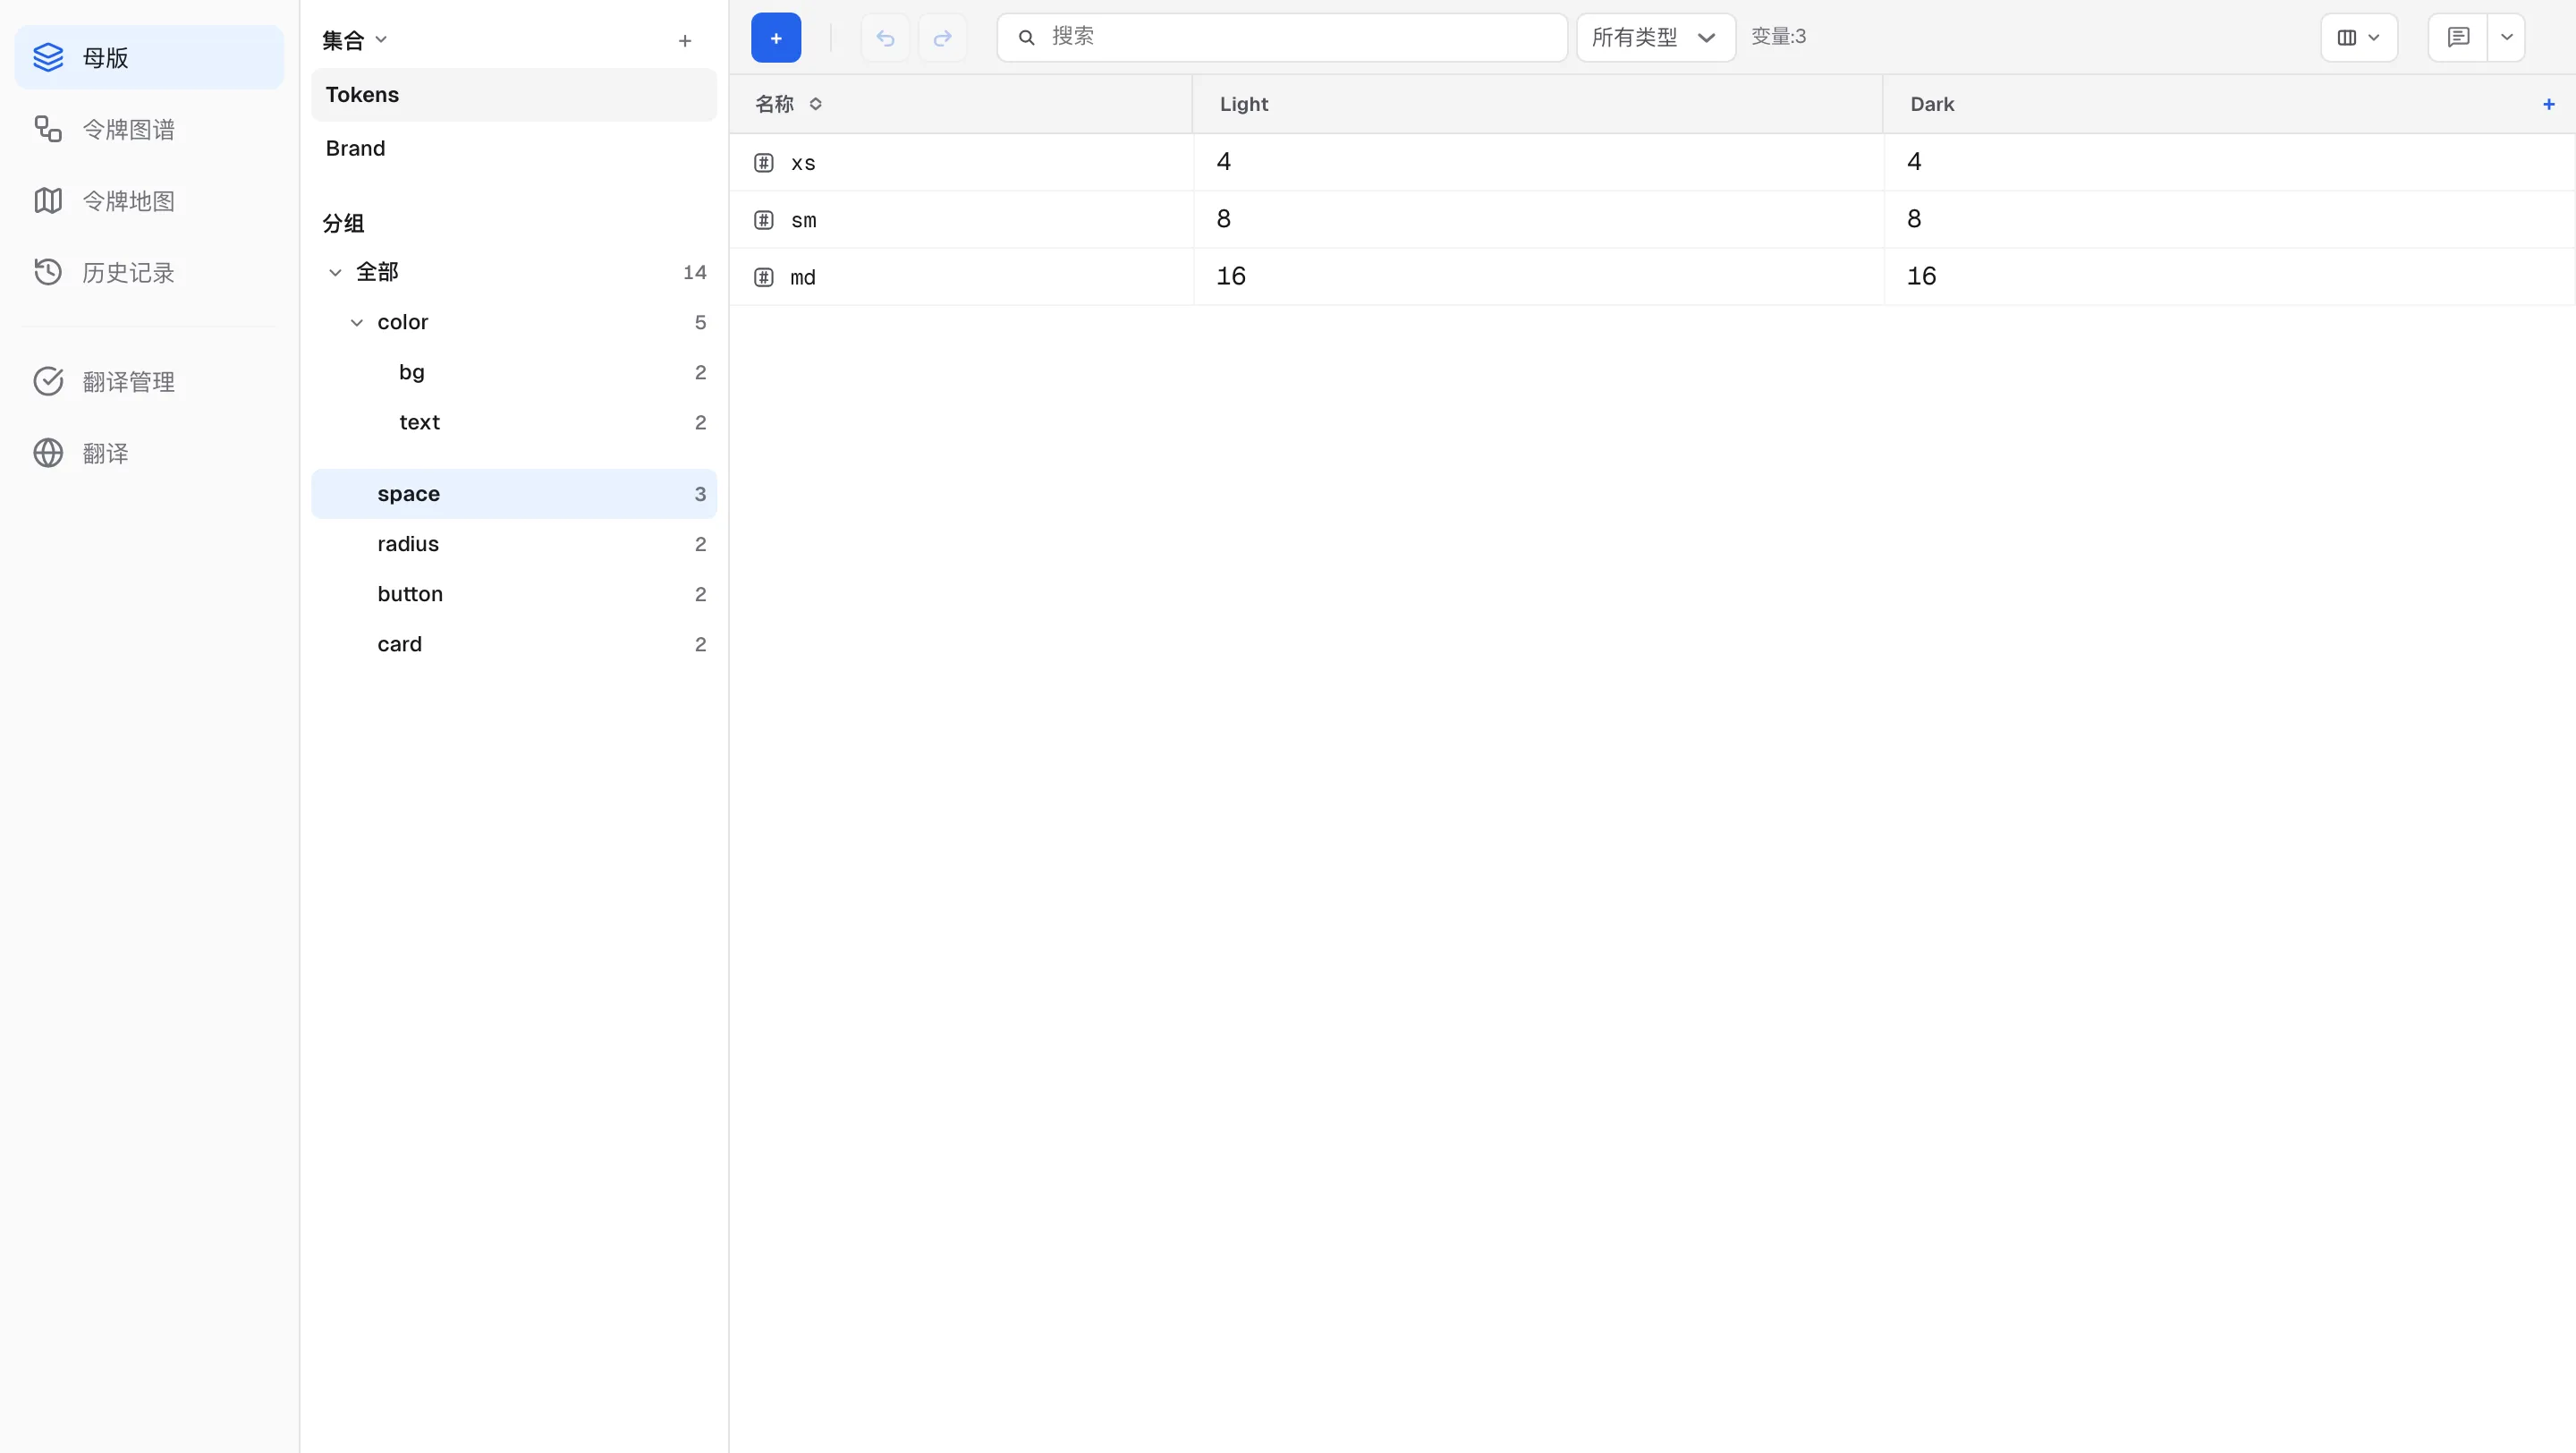This screenshot has height=1453, width=2576.
Task: Click the blue add variable button
Action: 776,38
